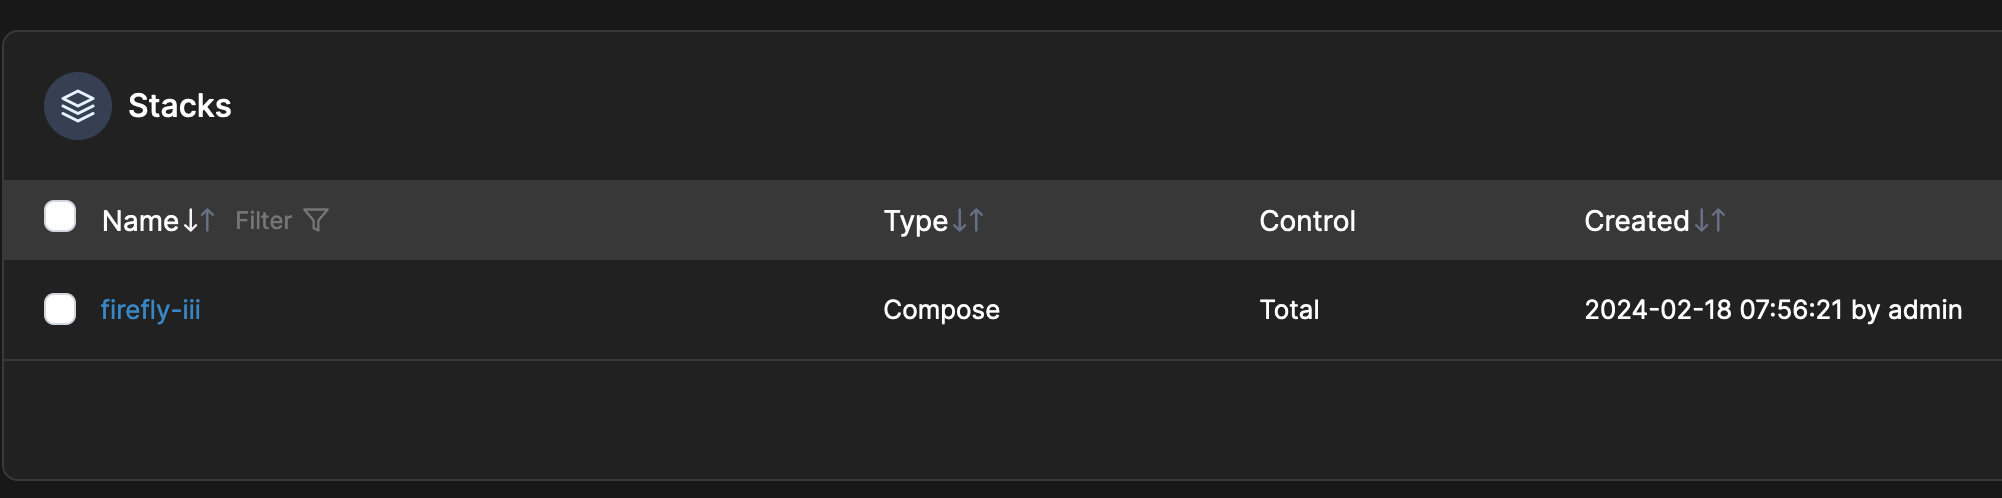Click the Stacks layers icon
2002x498 pixels.
point(78,106)
